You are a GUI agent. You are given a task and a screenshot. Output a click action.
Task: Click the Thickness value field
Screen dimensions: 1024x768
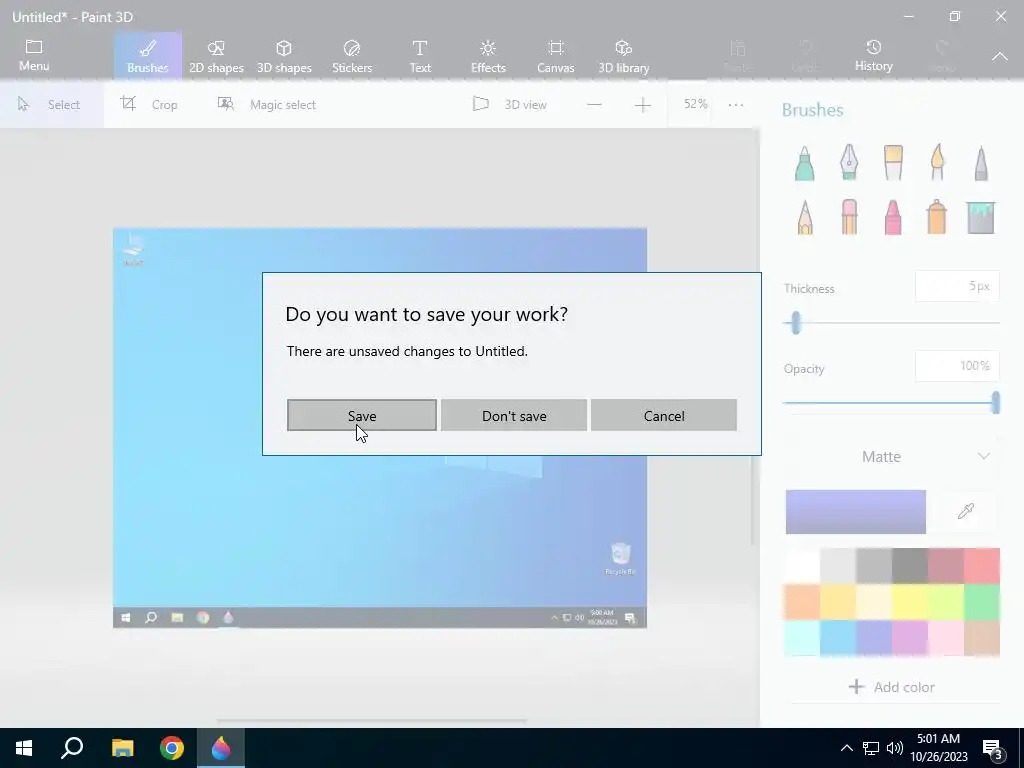pyautogui.click(x=957, y=286)
